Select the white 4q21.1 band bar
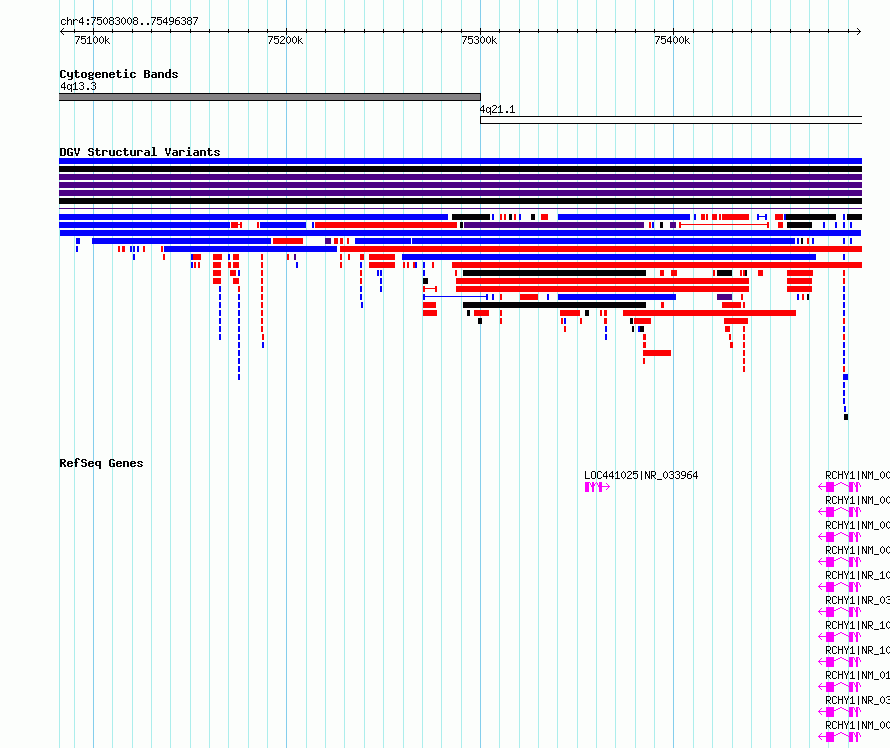 pos(671,120)
